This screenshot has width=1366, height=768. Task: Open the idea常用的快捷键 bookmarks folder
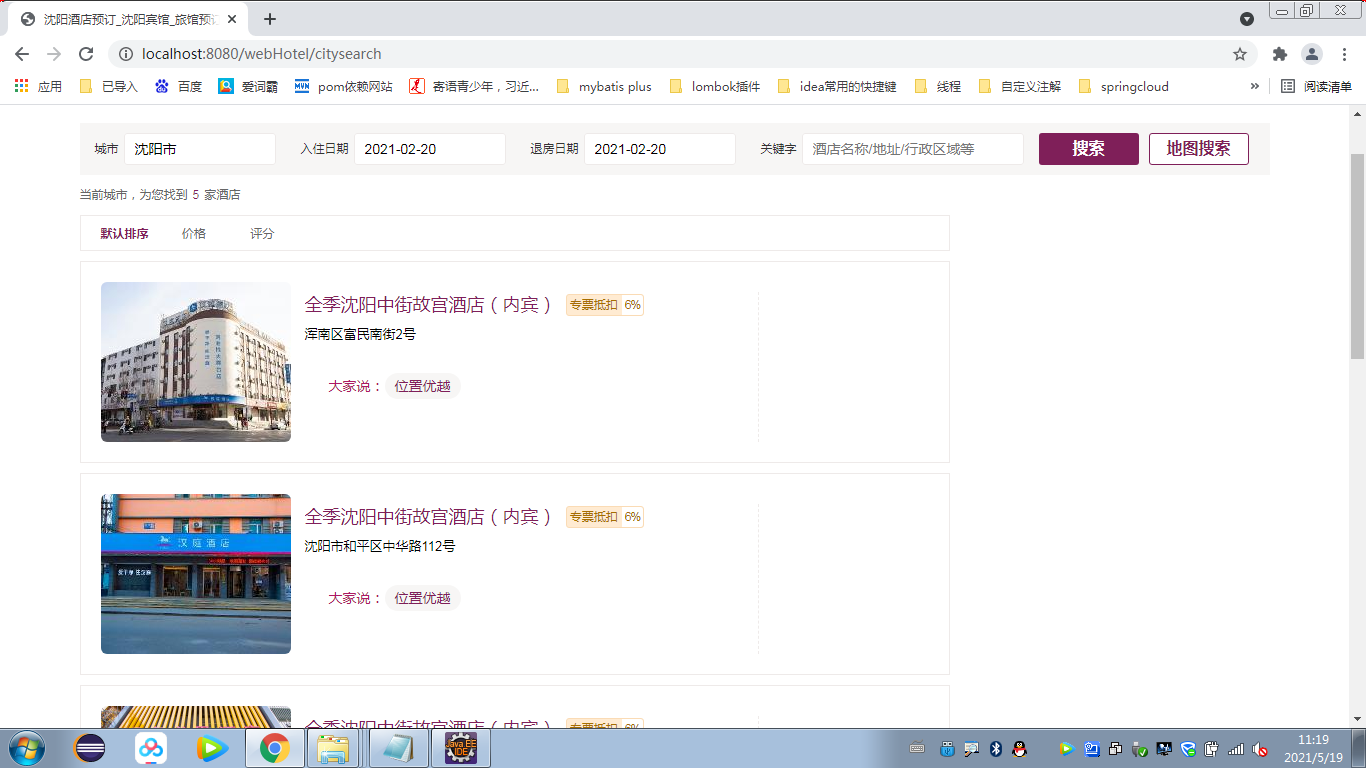pos(836,87)
